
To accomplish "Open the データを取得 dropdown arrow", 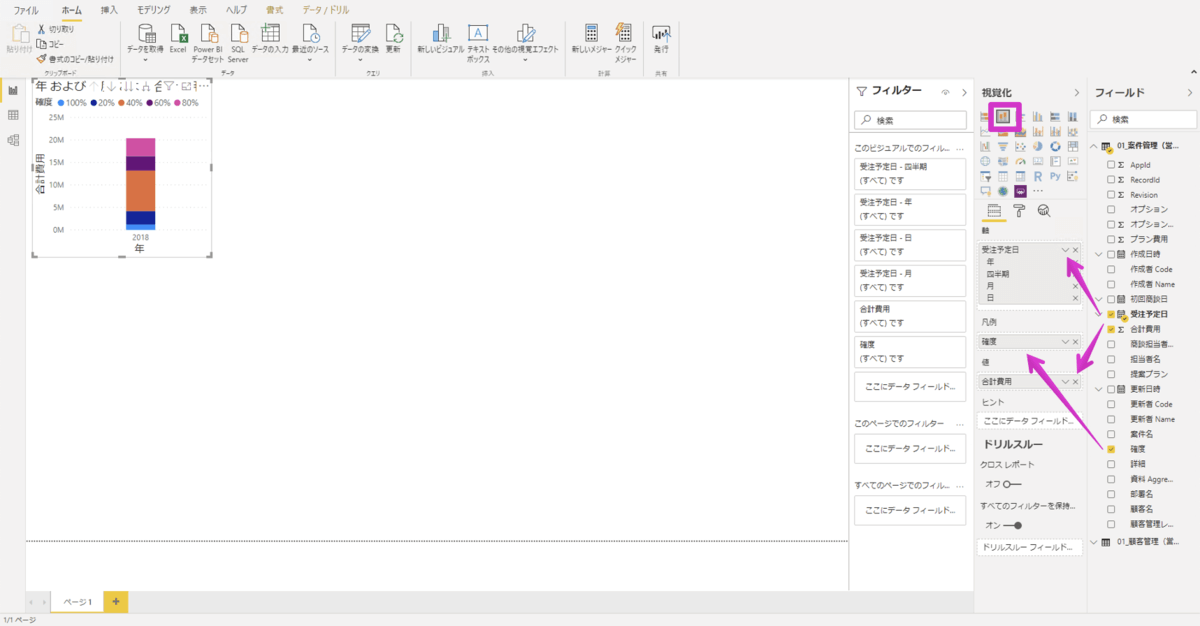I will [145, 60].
